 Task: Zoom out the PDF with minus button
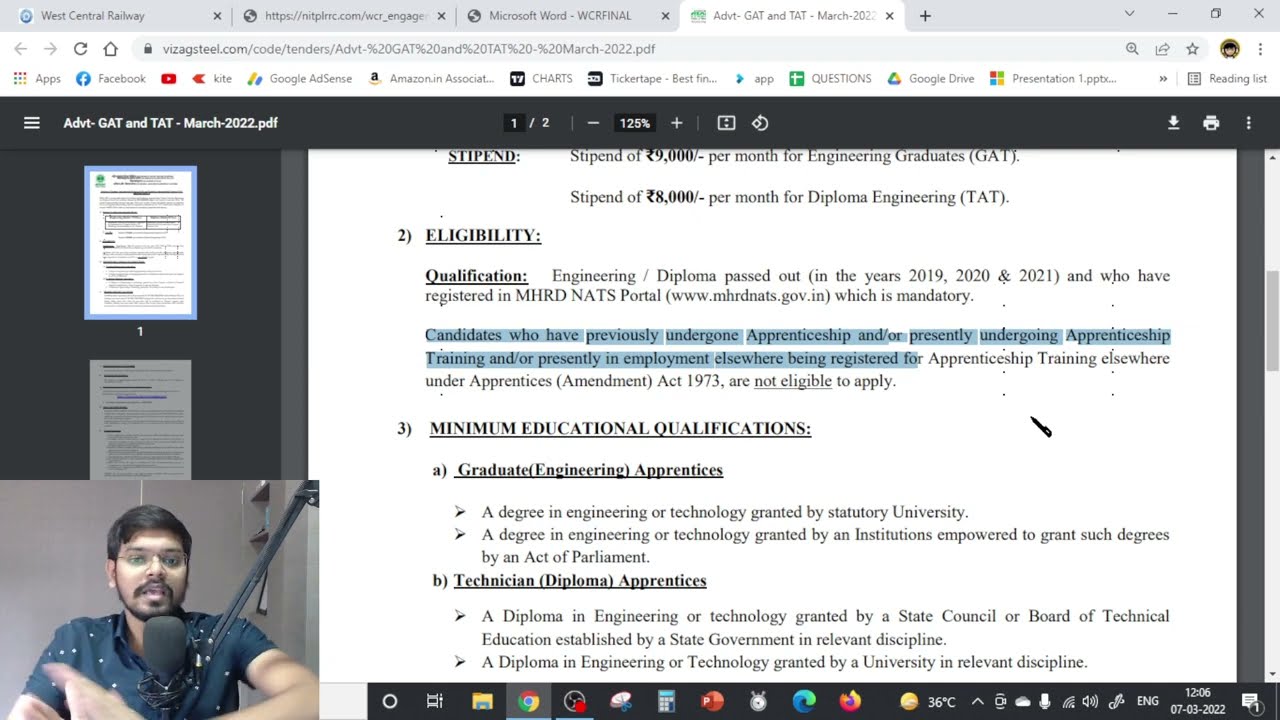point(593,123)
